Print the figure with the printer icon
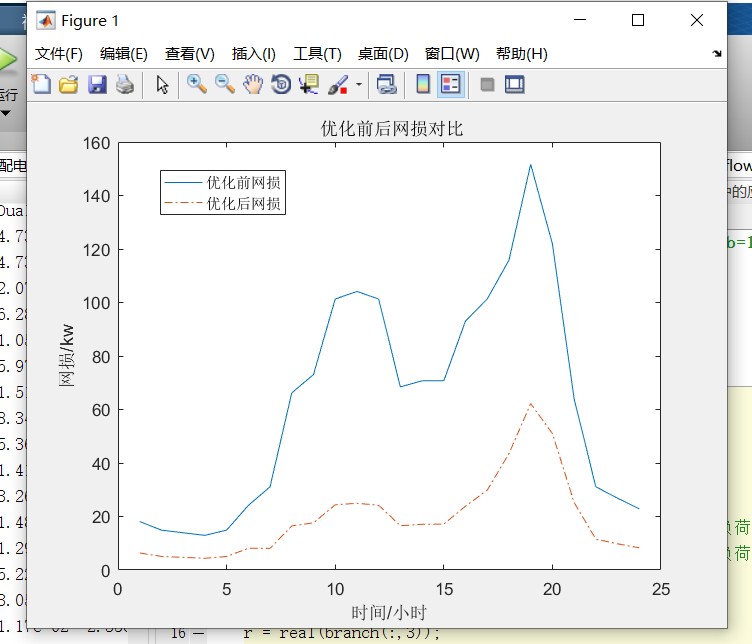752x644 pixels. [x=125, y=84]
